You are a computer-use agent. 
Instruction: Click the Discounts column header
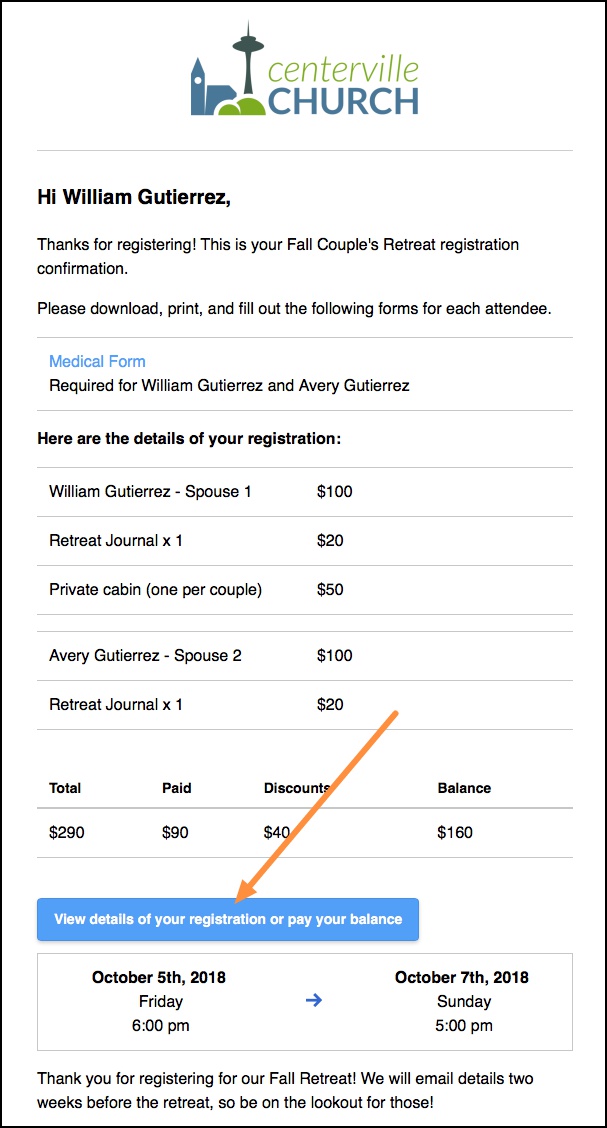[297, 788]
